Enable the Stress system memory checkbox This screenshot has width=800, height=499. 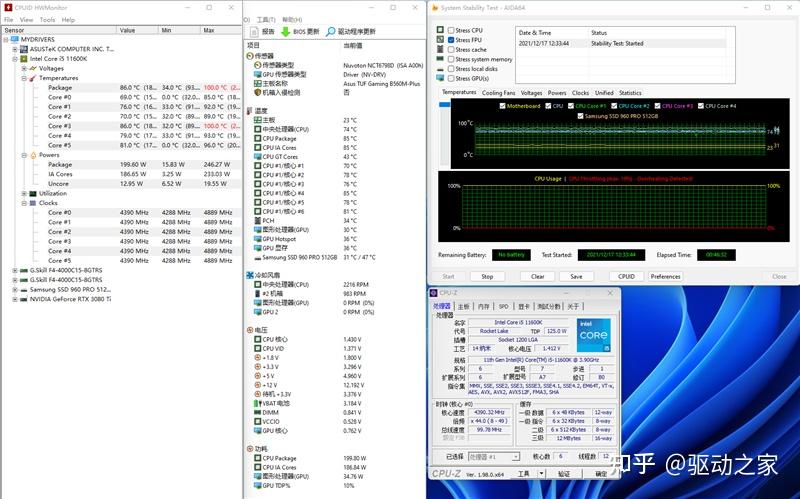(451, 59)
